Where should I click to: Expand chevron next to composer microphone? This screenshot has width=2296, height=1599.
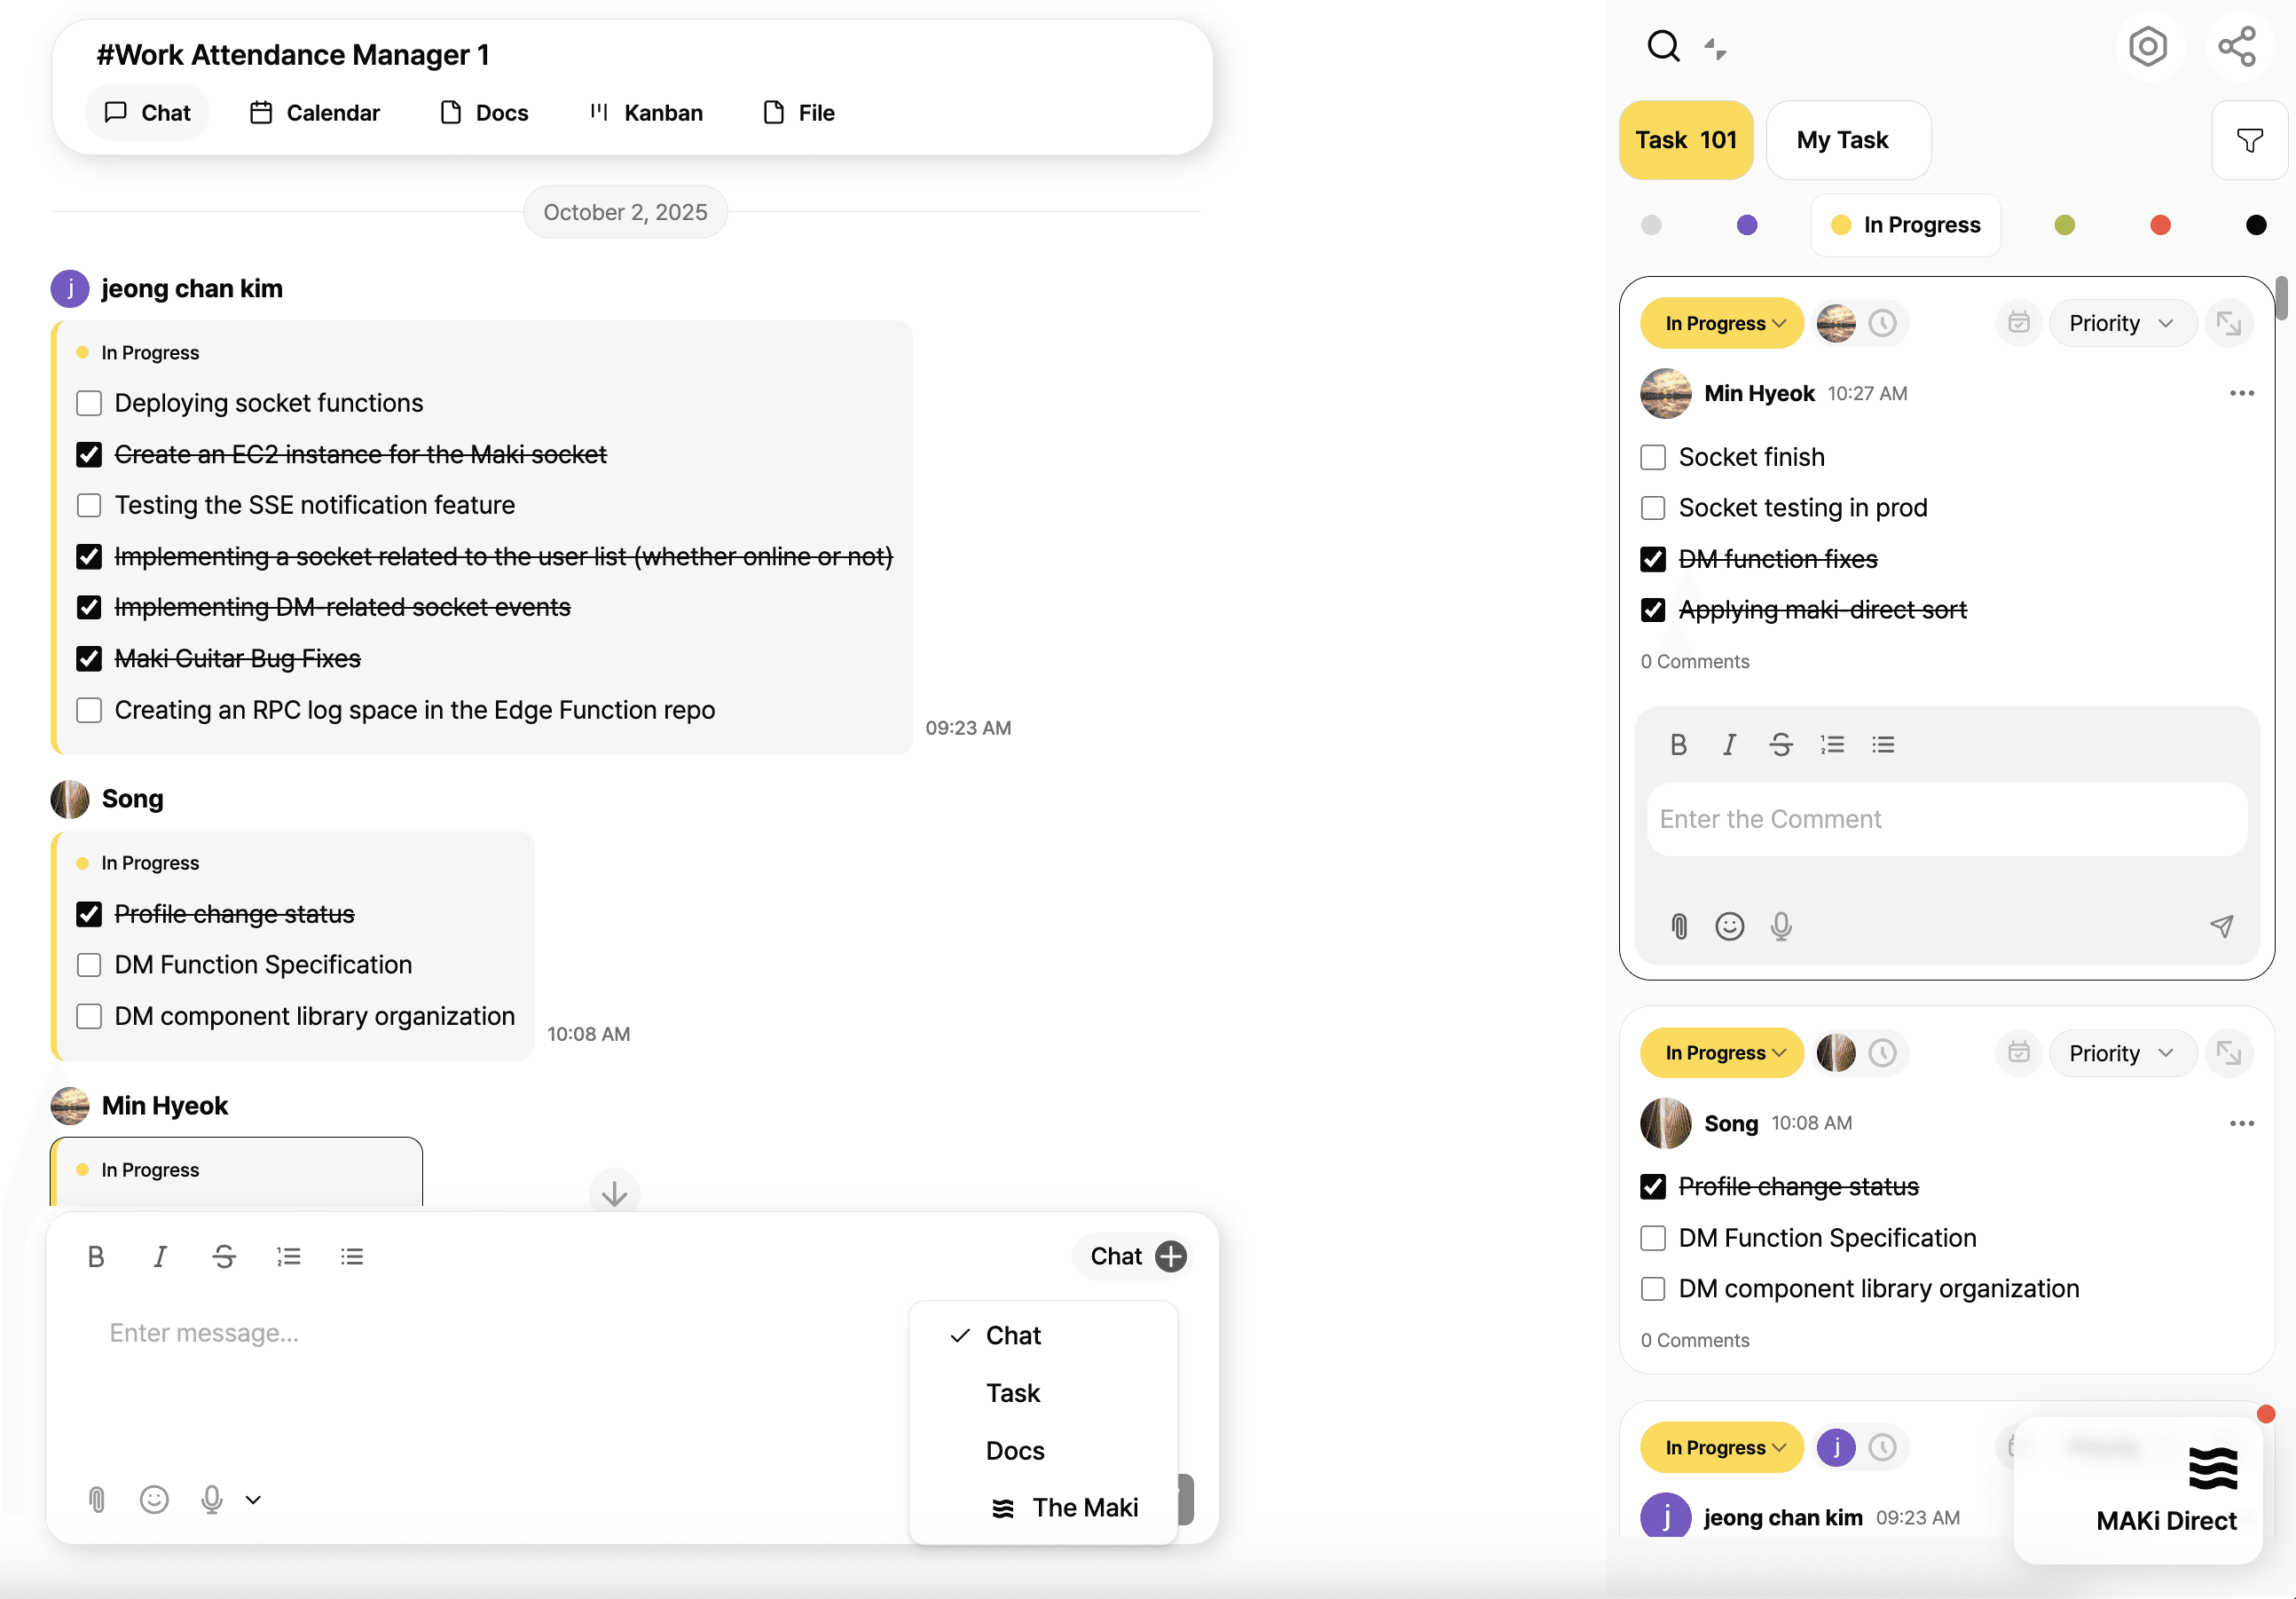253,1499
